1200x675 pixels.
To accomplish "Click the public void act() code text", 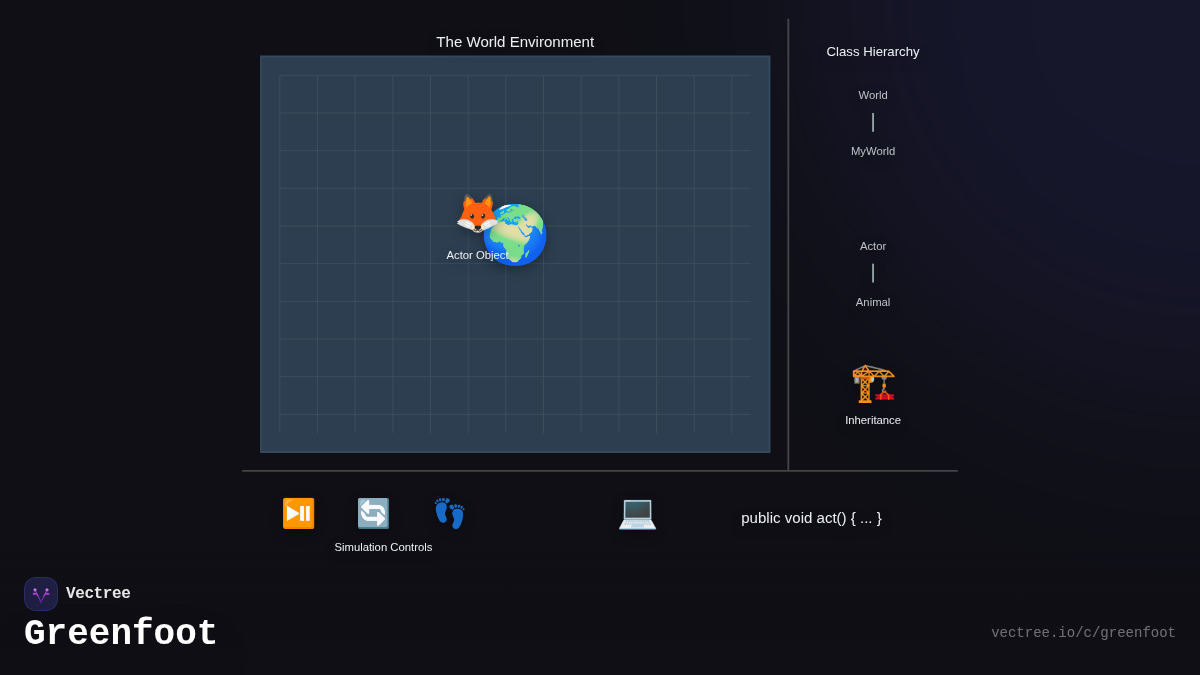I will point(811,518).
